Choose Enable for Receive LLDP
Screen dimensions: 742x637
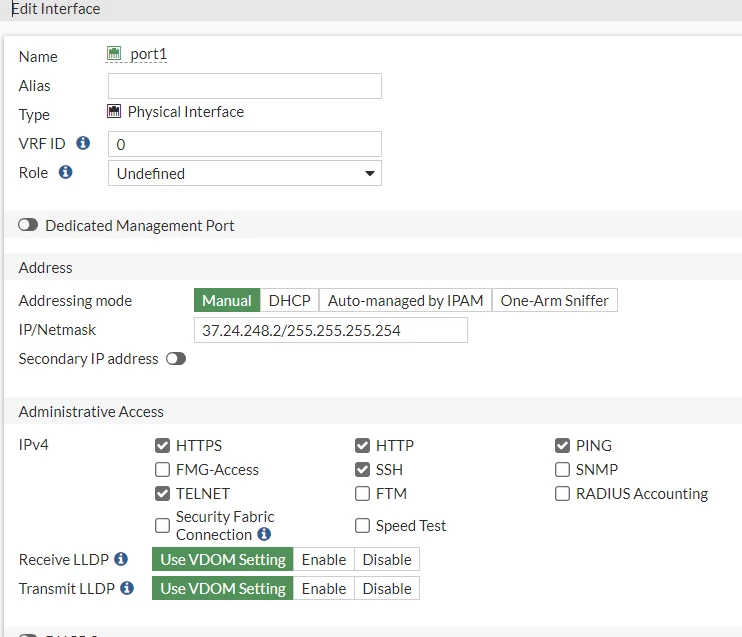[324, 559]
